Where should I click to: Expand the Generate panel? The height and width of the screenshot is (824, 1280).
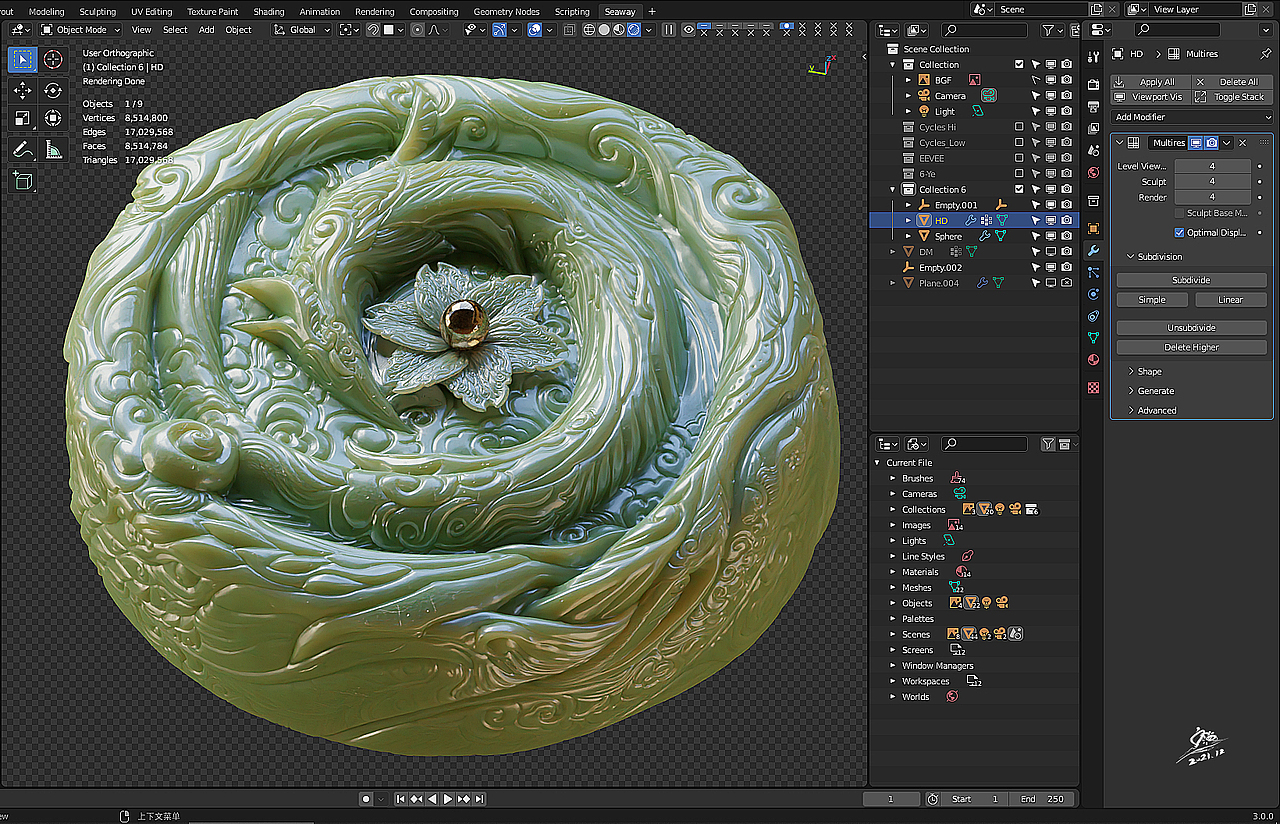click(1131, 391)
